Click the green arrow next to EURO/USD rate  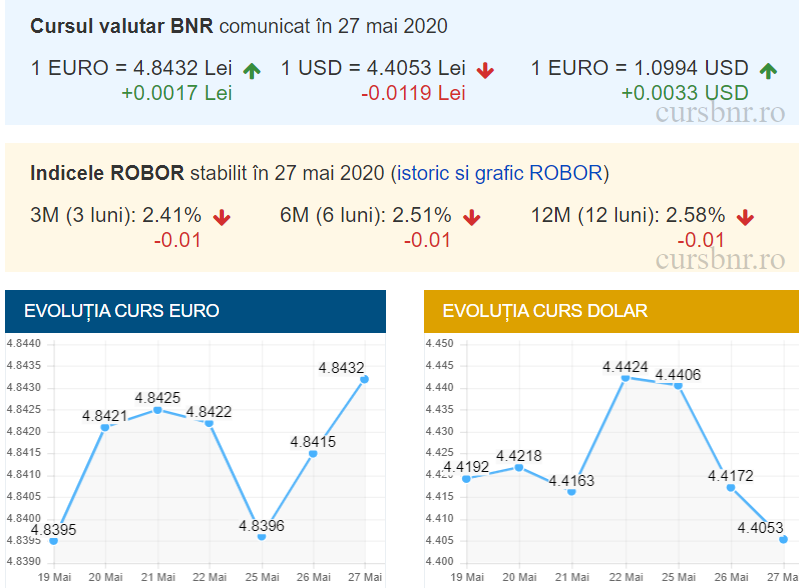click(768, 70)
